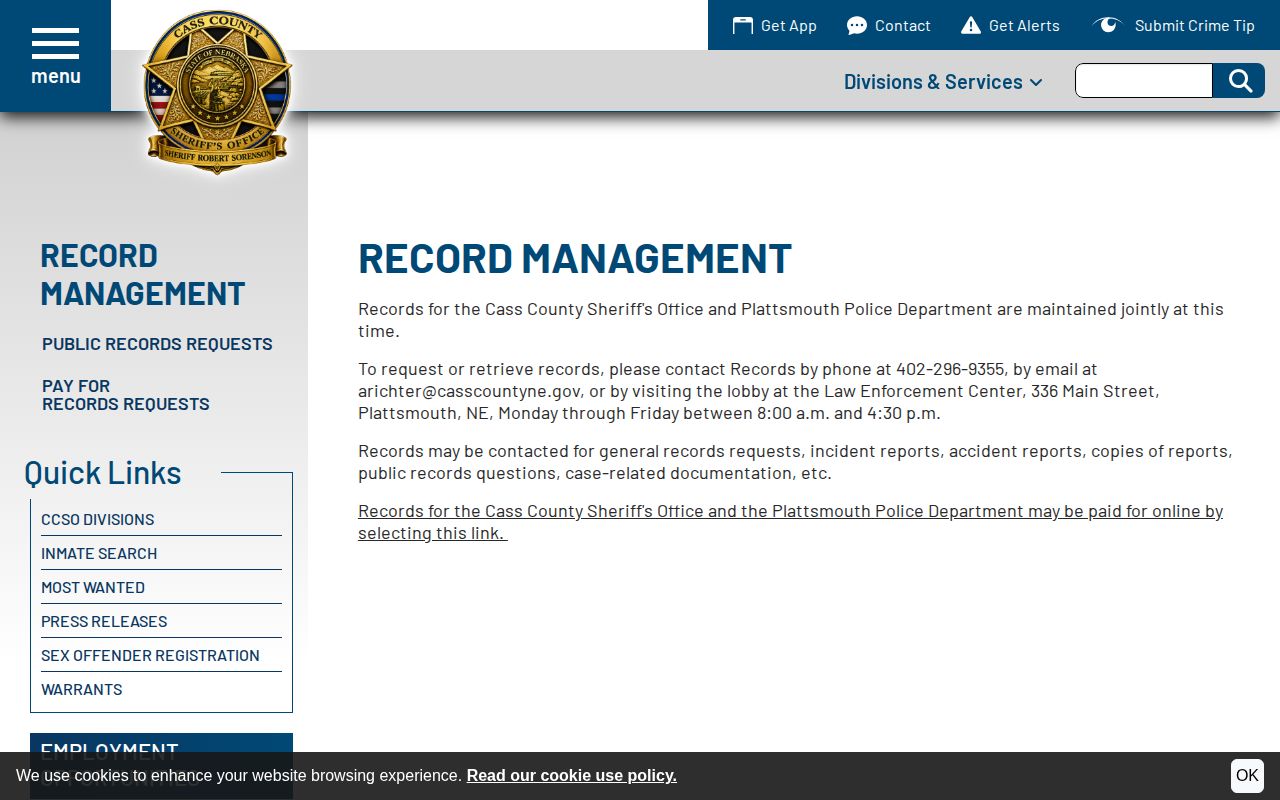The height and width of the screenshot is (800, 1280).
Task: Open Pay For Records Requests sidebar item
Action: click(x=126, y=395)
